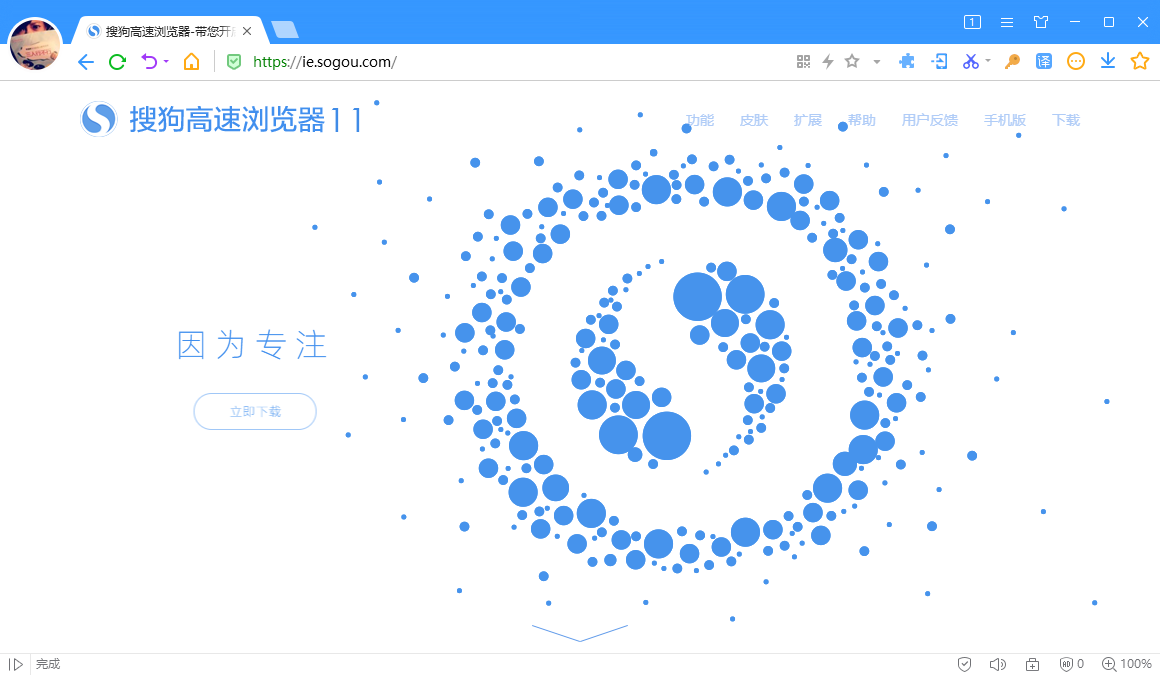The image size is (1160, 675).
Task: Show the QR code for this page
Action: [803, 62]
